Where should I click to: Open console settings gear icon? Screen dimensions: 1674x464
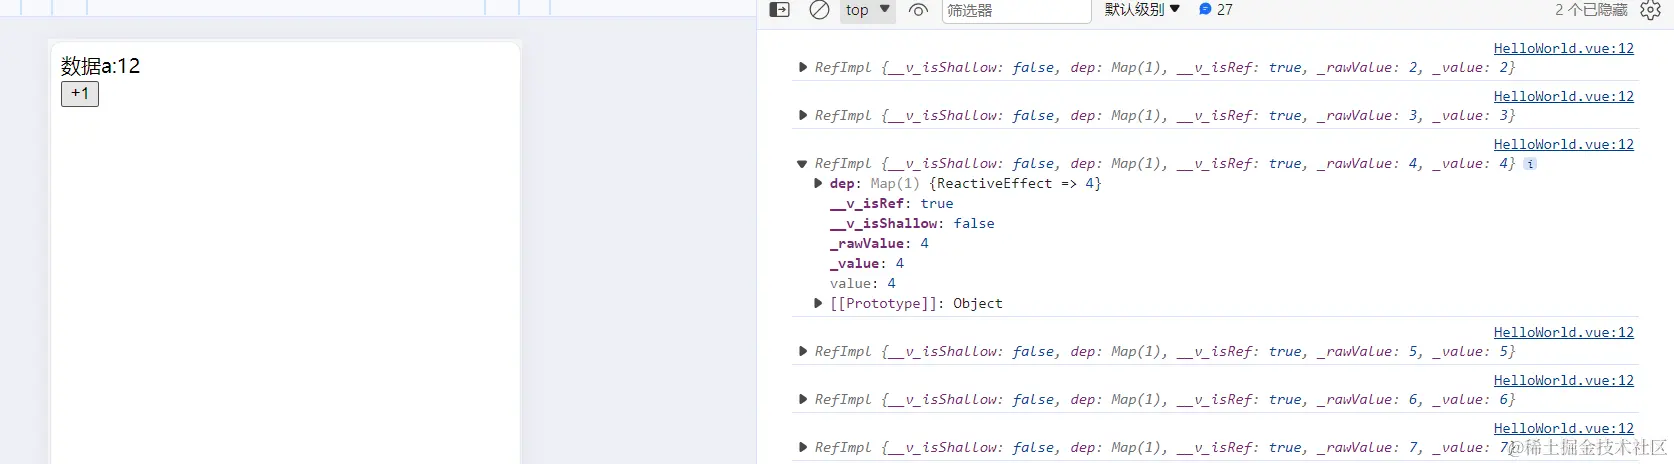1651,10
